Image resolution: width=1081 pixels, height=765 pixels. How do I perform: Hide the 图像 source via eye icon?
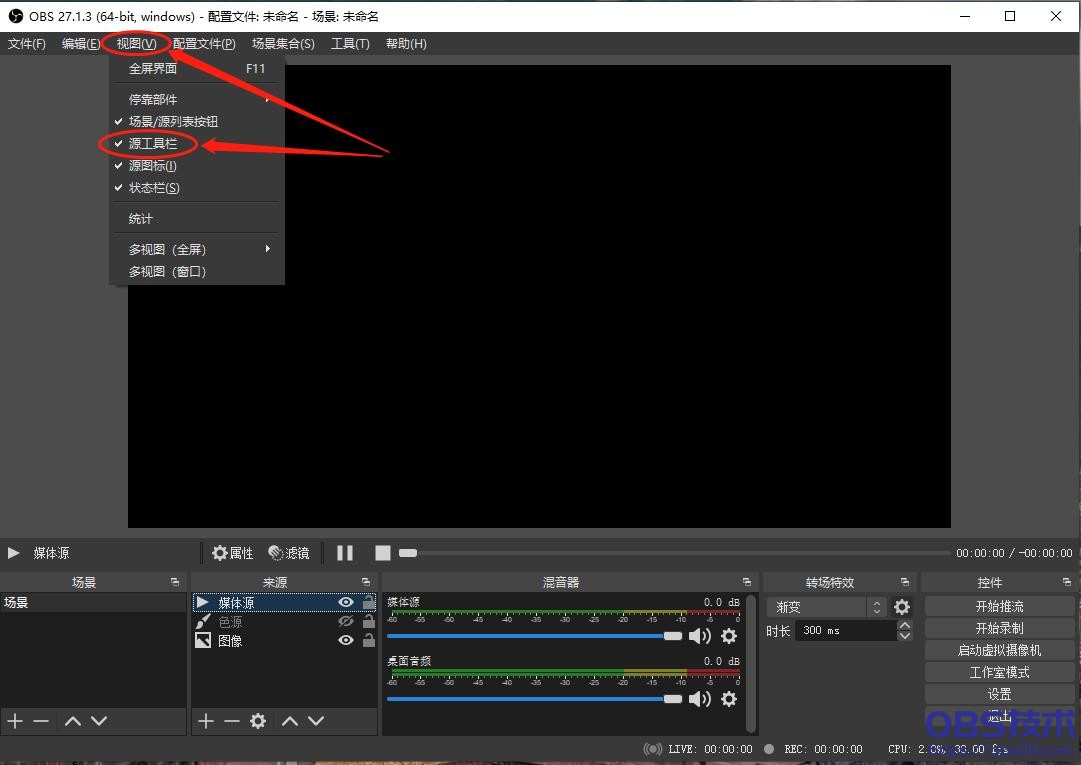click(x=346, y=640)
